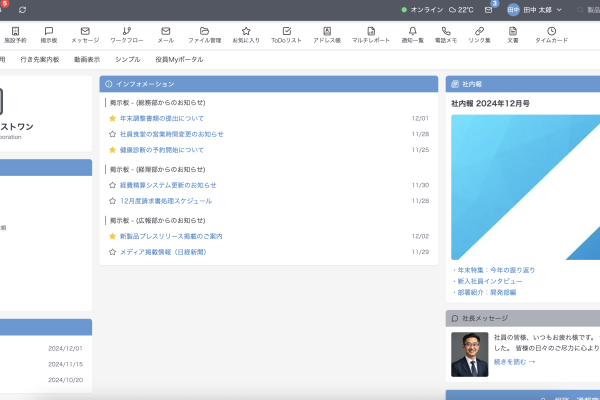This screenshot has width=600, height=400.
Task: Open link 新製品プレスリリース掲載のご案内
Action: [171, 236]
